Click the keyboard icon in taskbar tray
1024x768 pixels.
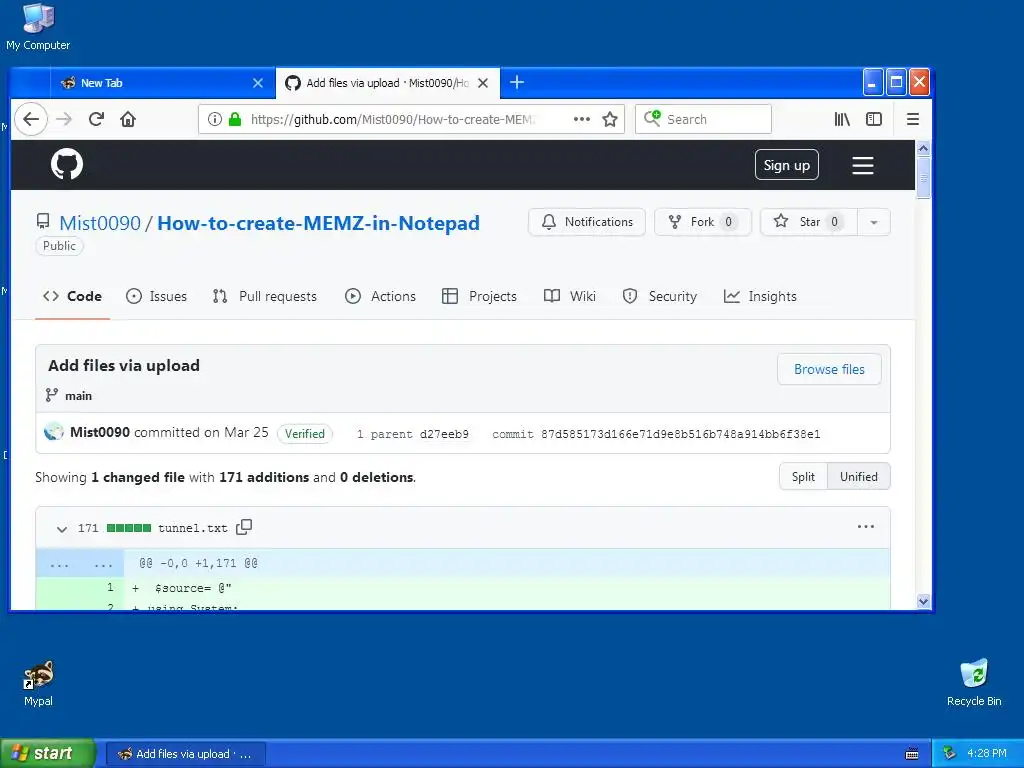[912, 754]
